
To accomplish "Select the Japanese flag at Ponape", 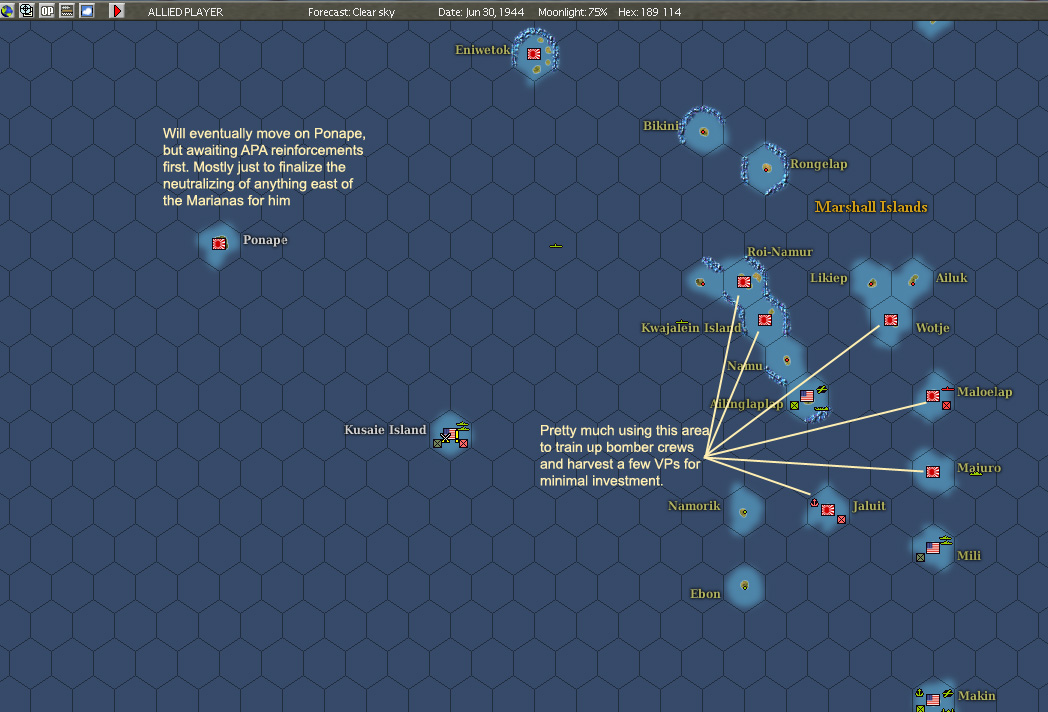I will [219, 244].
